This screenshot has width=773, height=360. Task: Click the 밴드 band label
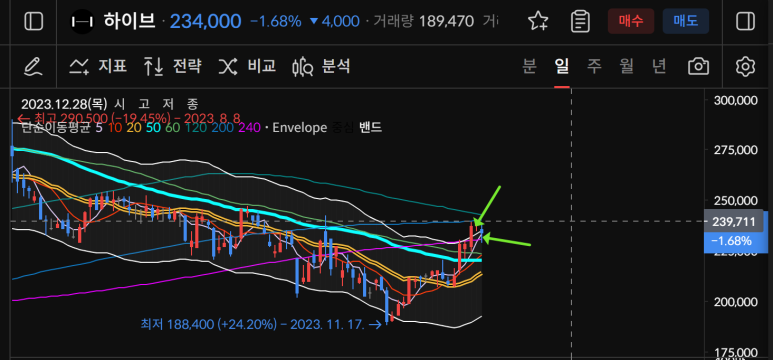point(370,128)
